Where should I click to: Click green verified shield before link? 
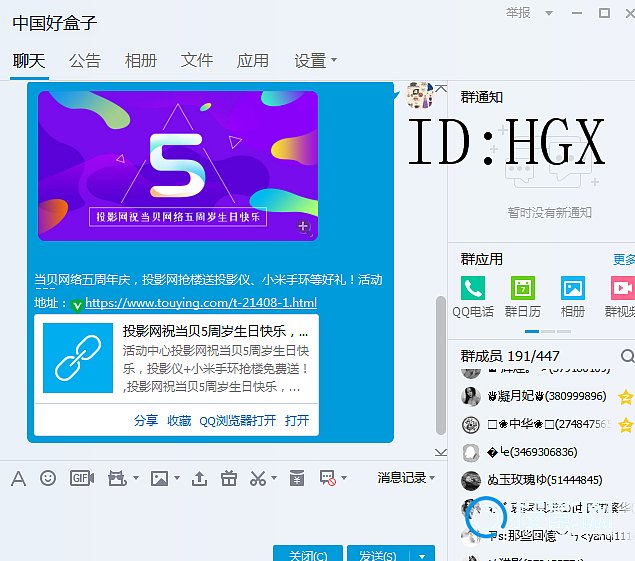(x=77, y=305)
